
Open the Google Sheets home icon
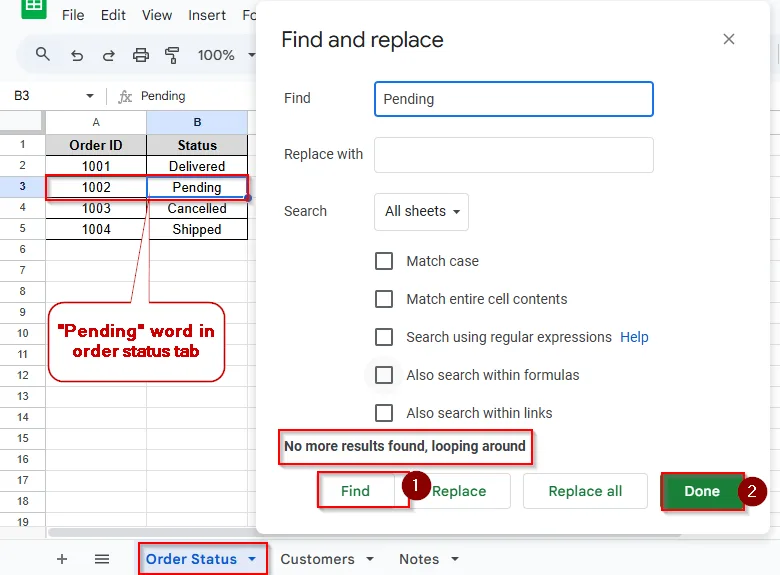click(x=34, y=8)
